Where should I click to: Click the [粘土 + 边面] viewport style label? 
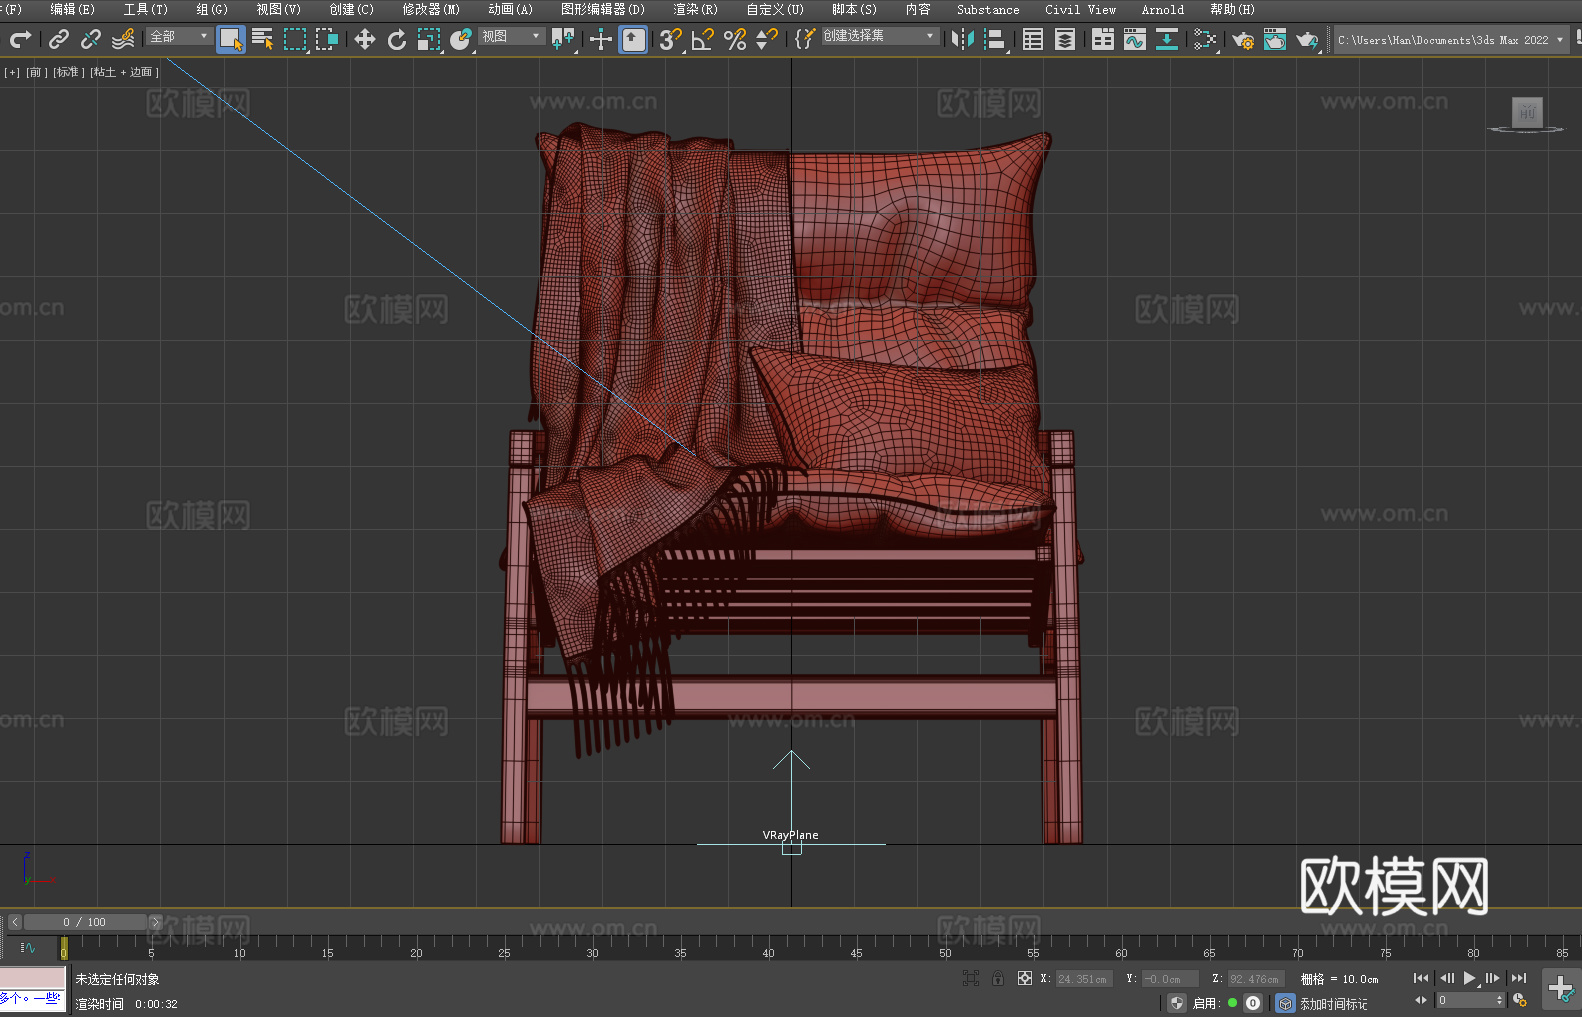click(x=124, y=72)
